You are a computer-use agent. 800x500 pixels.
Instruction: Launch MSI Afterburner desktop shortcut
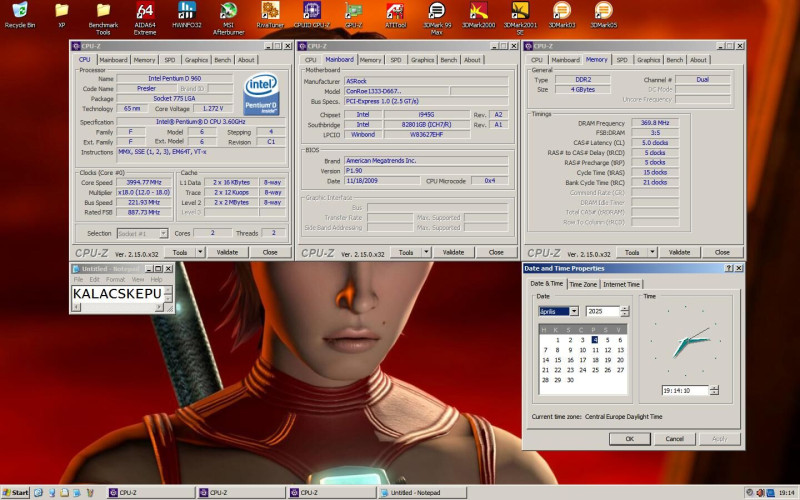(x=229, y=18)
